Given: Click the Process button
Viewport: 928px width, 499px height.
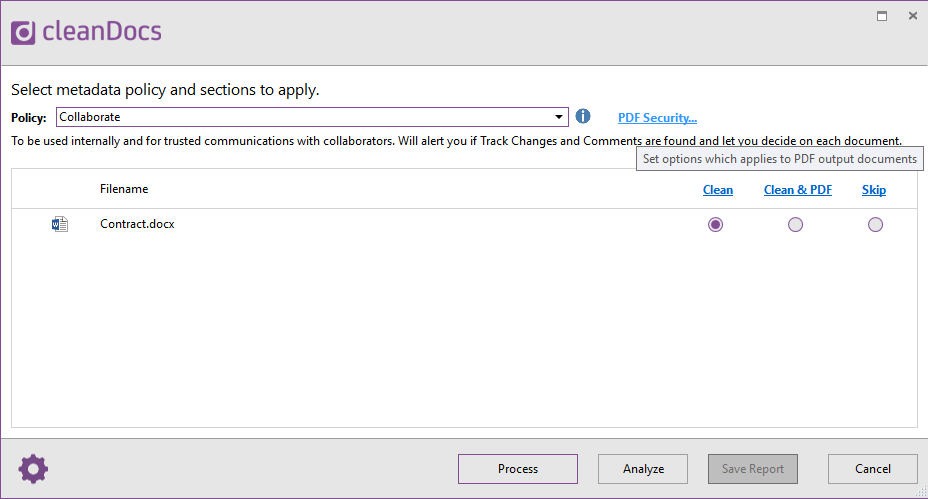Looking at the screenshot, I should tap(518, 469).
